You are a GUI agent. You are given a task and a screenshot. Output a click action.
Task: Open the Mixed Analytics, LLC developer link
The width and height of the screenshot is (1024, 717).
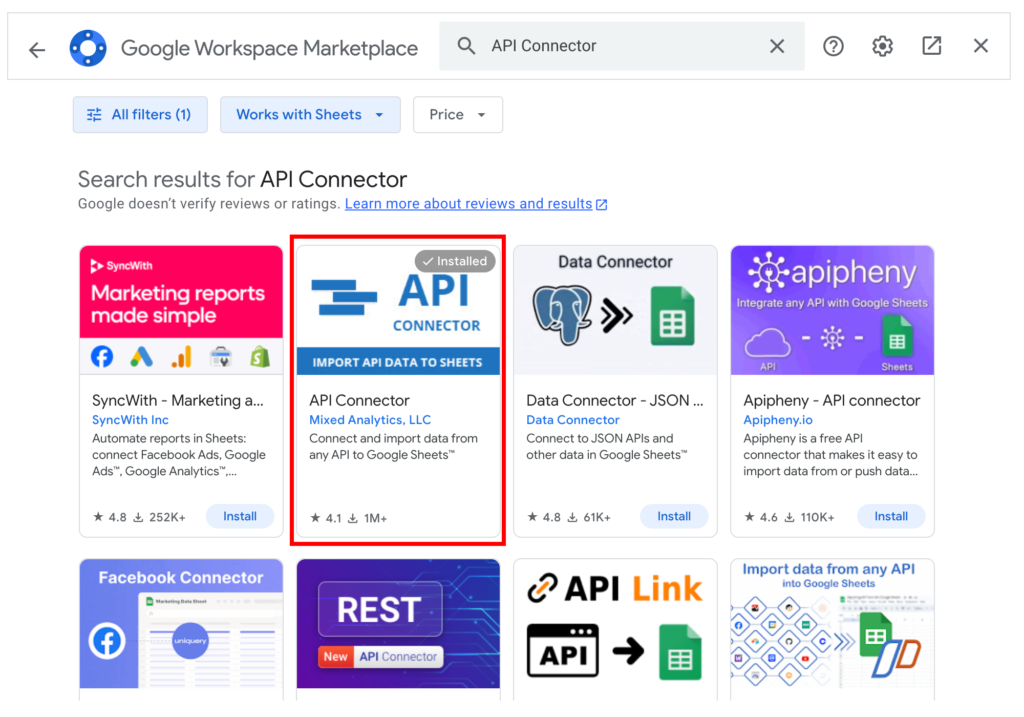coord(370,420)
